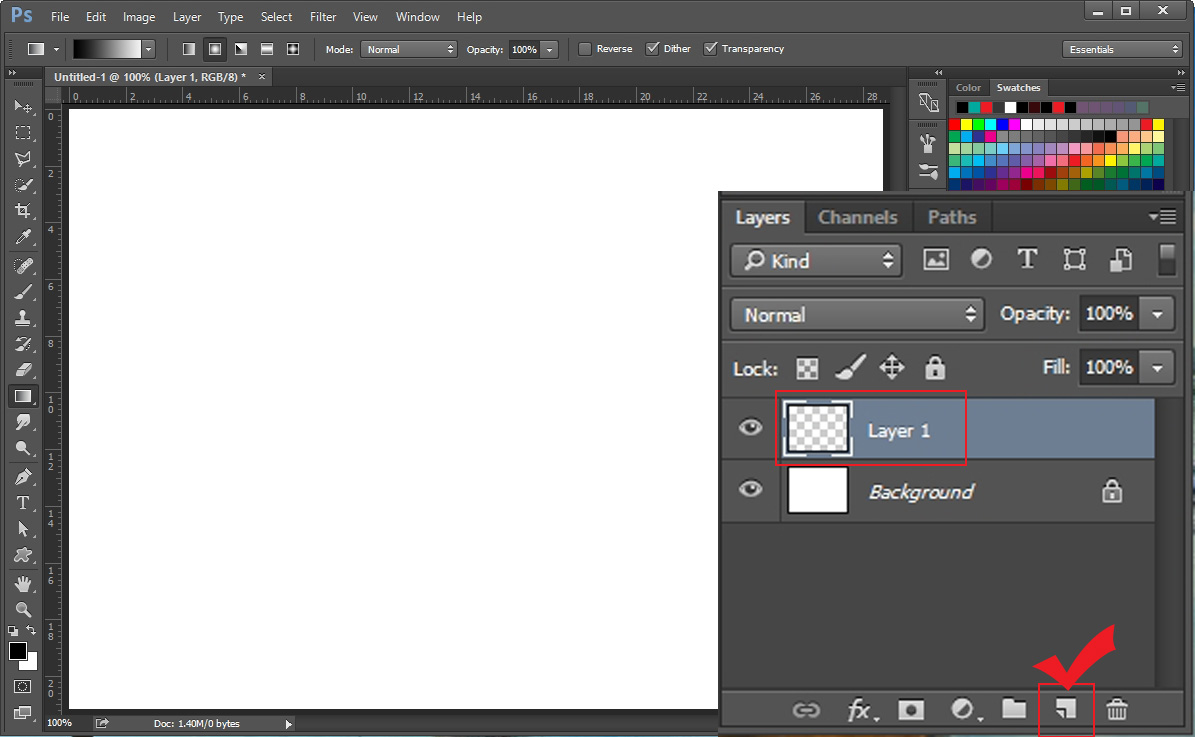
Task: Choose Angle Gradient style in options bar
Action: pyautogui.click(x=241, y=49)
